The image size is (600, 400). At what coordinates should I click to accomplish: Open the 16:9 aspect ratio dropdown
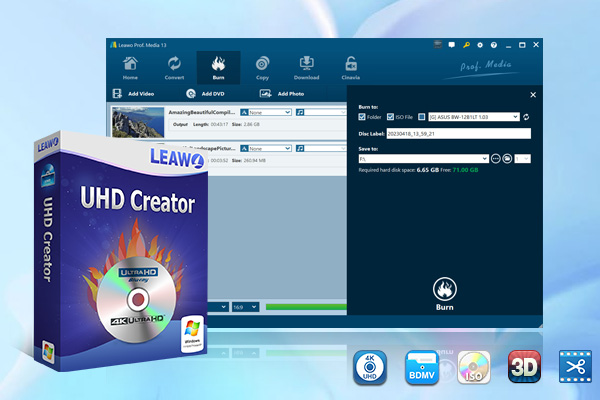tap(245, 307)
